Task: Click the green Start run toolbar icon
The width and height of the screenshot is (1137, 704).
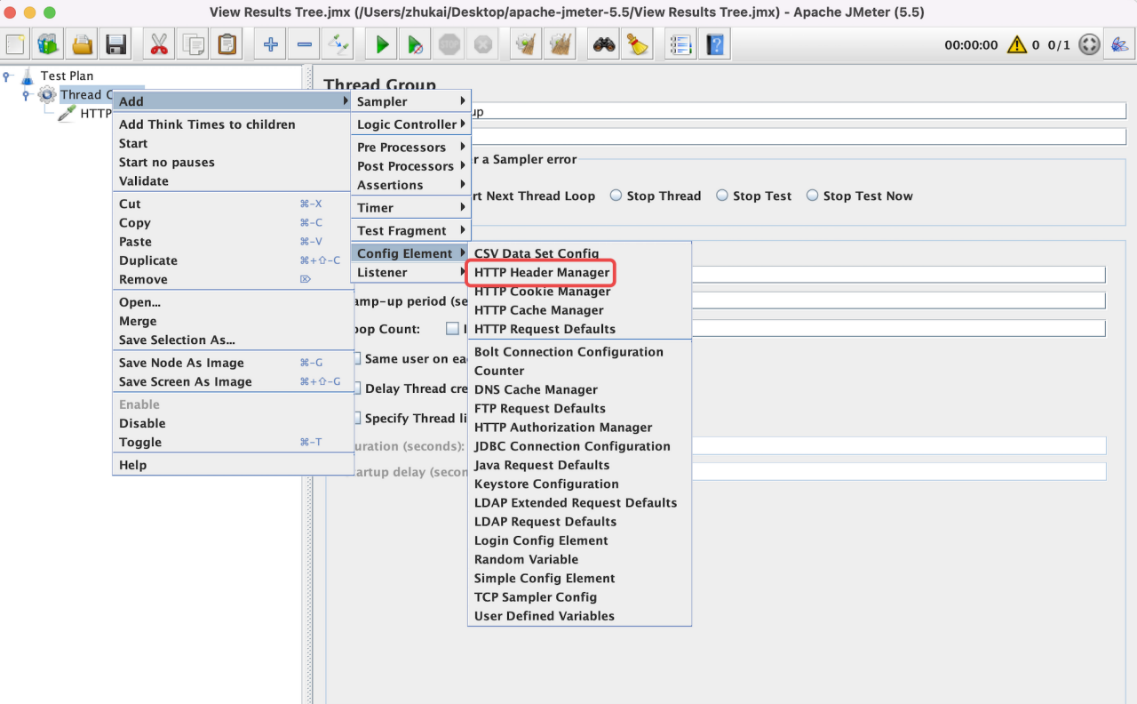Action: (382, 45)
